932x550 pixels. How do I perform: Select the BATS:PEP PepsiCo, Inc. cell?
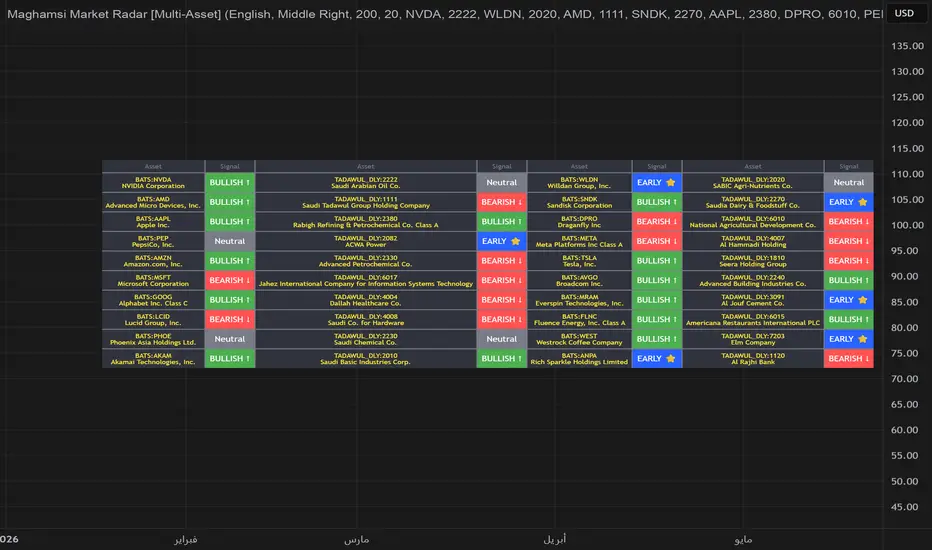pos(153,241)
